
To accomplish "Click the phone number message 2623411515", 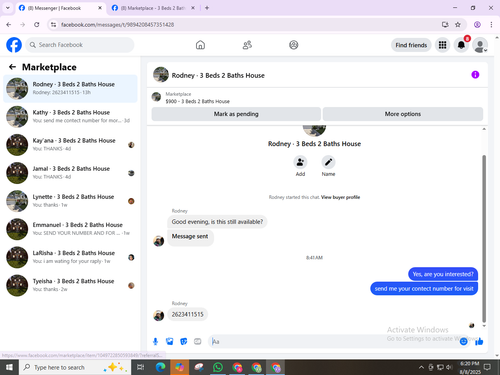I will pos(187,314).
